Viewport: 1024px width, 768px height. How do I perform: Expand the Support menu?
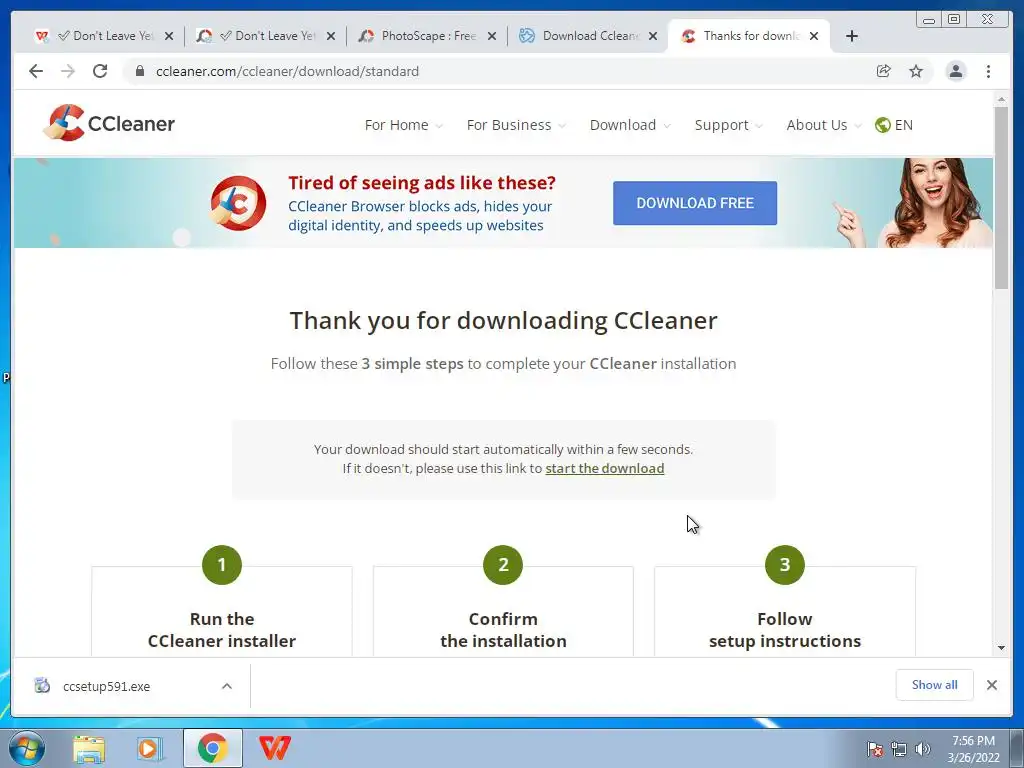(x=728, y=125)
